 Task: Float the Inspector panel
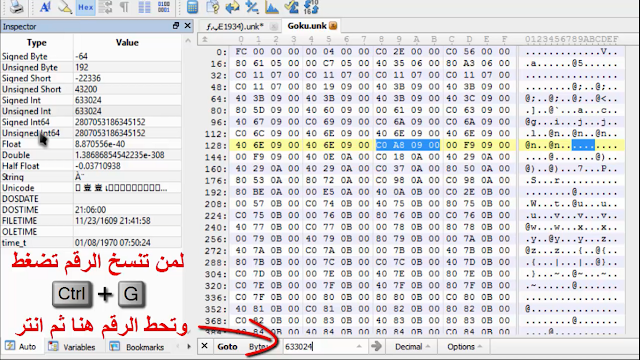pos(176,26)
